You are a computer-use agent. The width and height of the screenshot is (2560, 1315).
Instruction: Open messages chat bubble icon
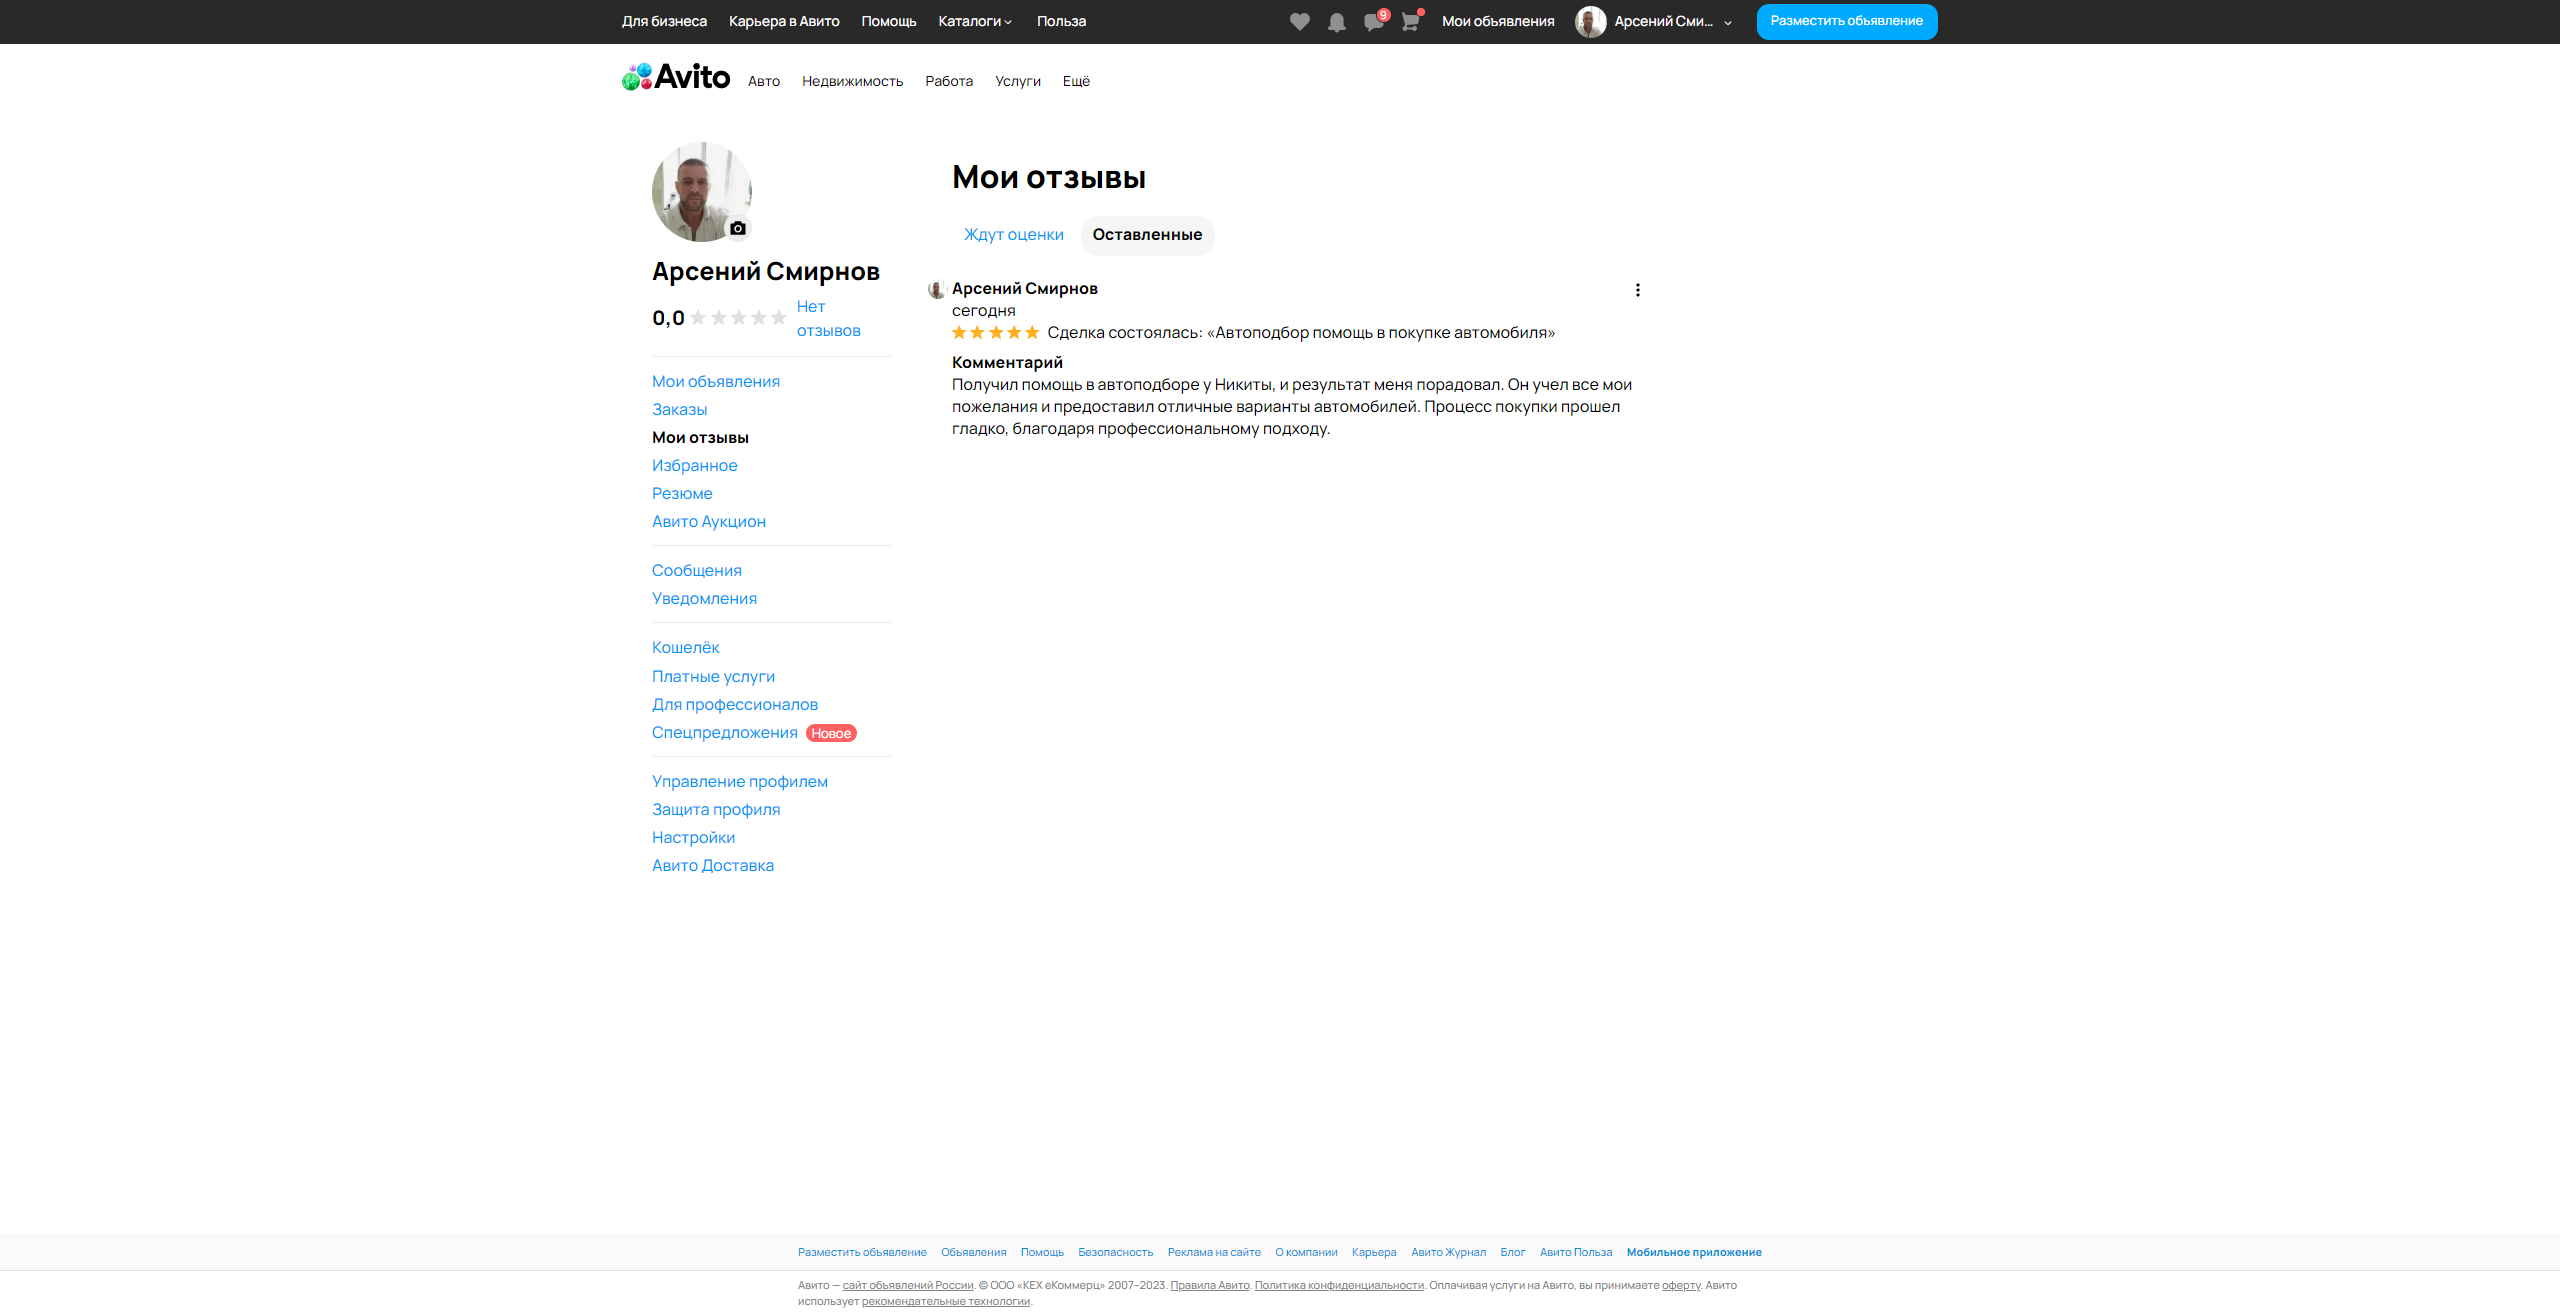(1373, 22)
